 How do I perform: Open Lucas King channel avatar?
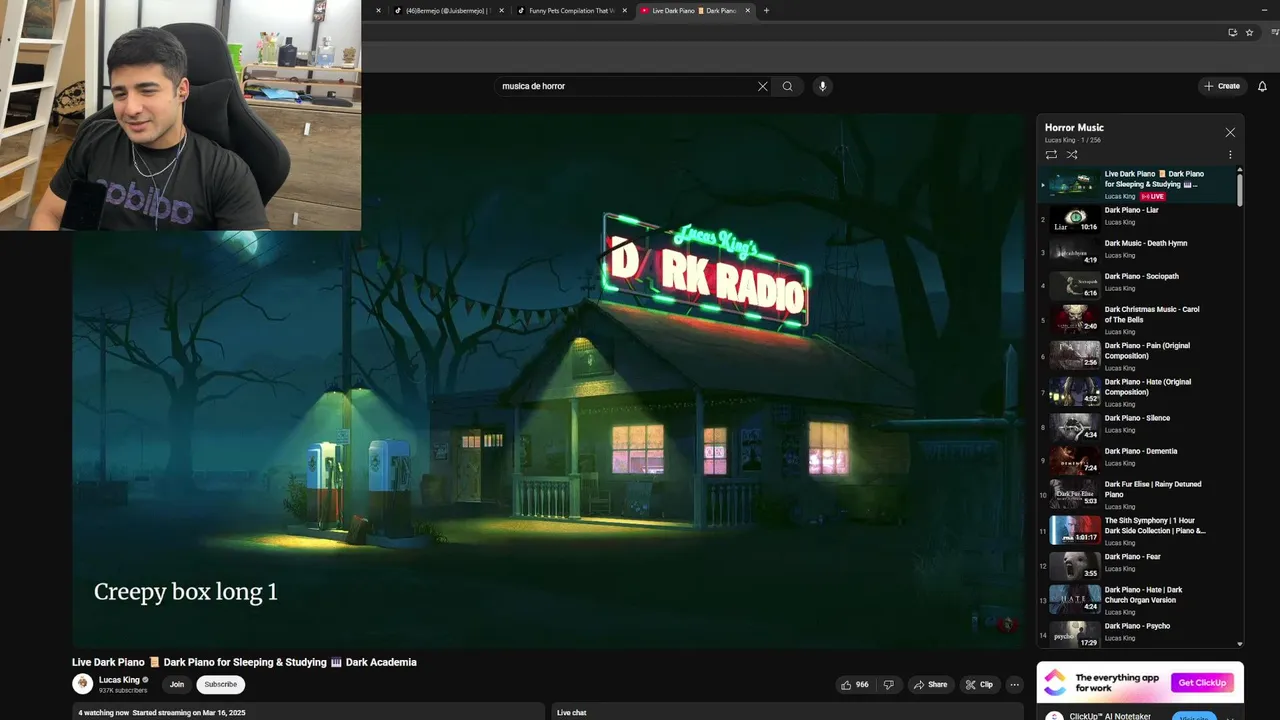[82, 684]
